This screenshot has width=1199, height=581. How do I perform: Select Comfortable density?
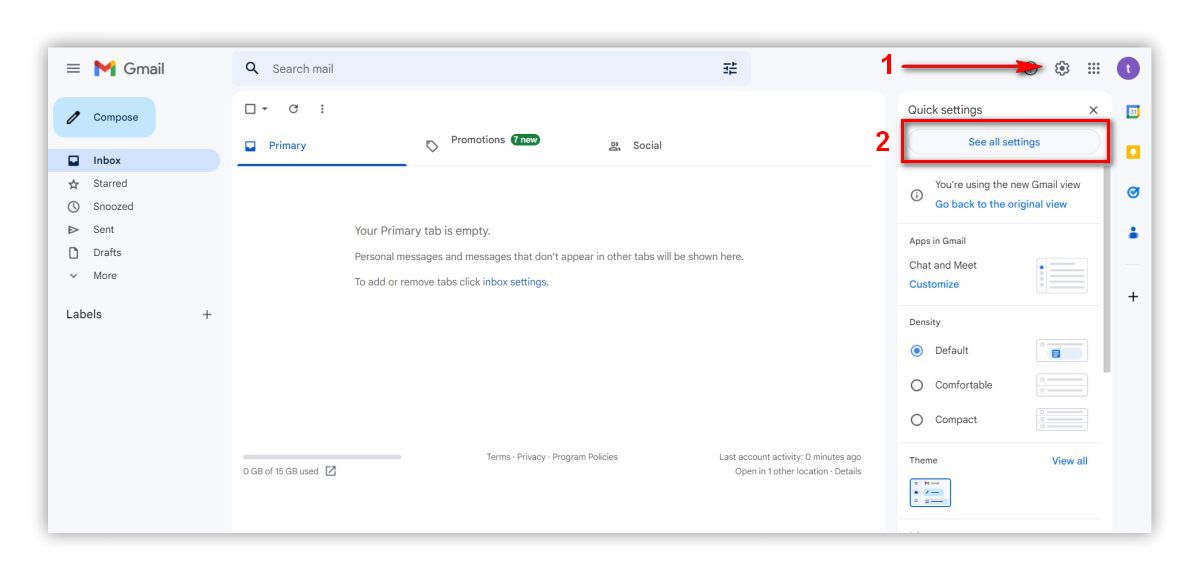coord(917,385)
